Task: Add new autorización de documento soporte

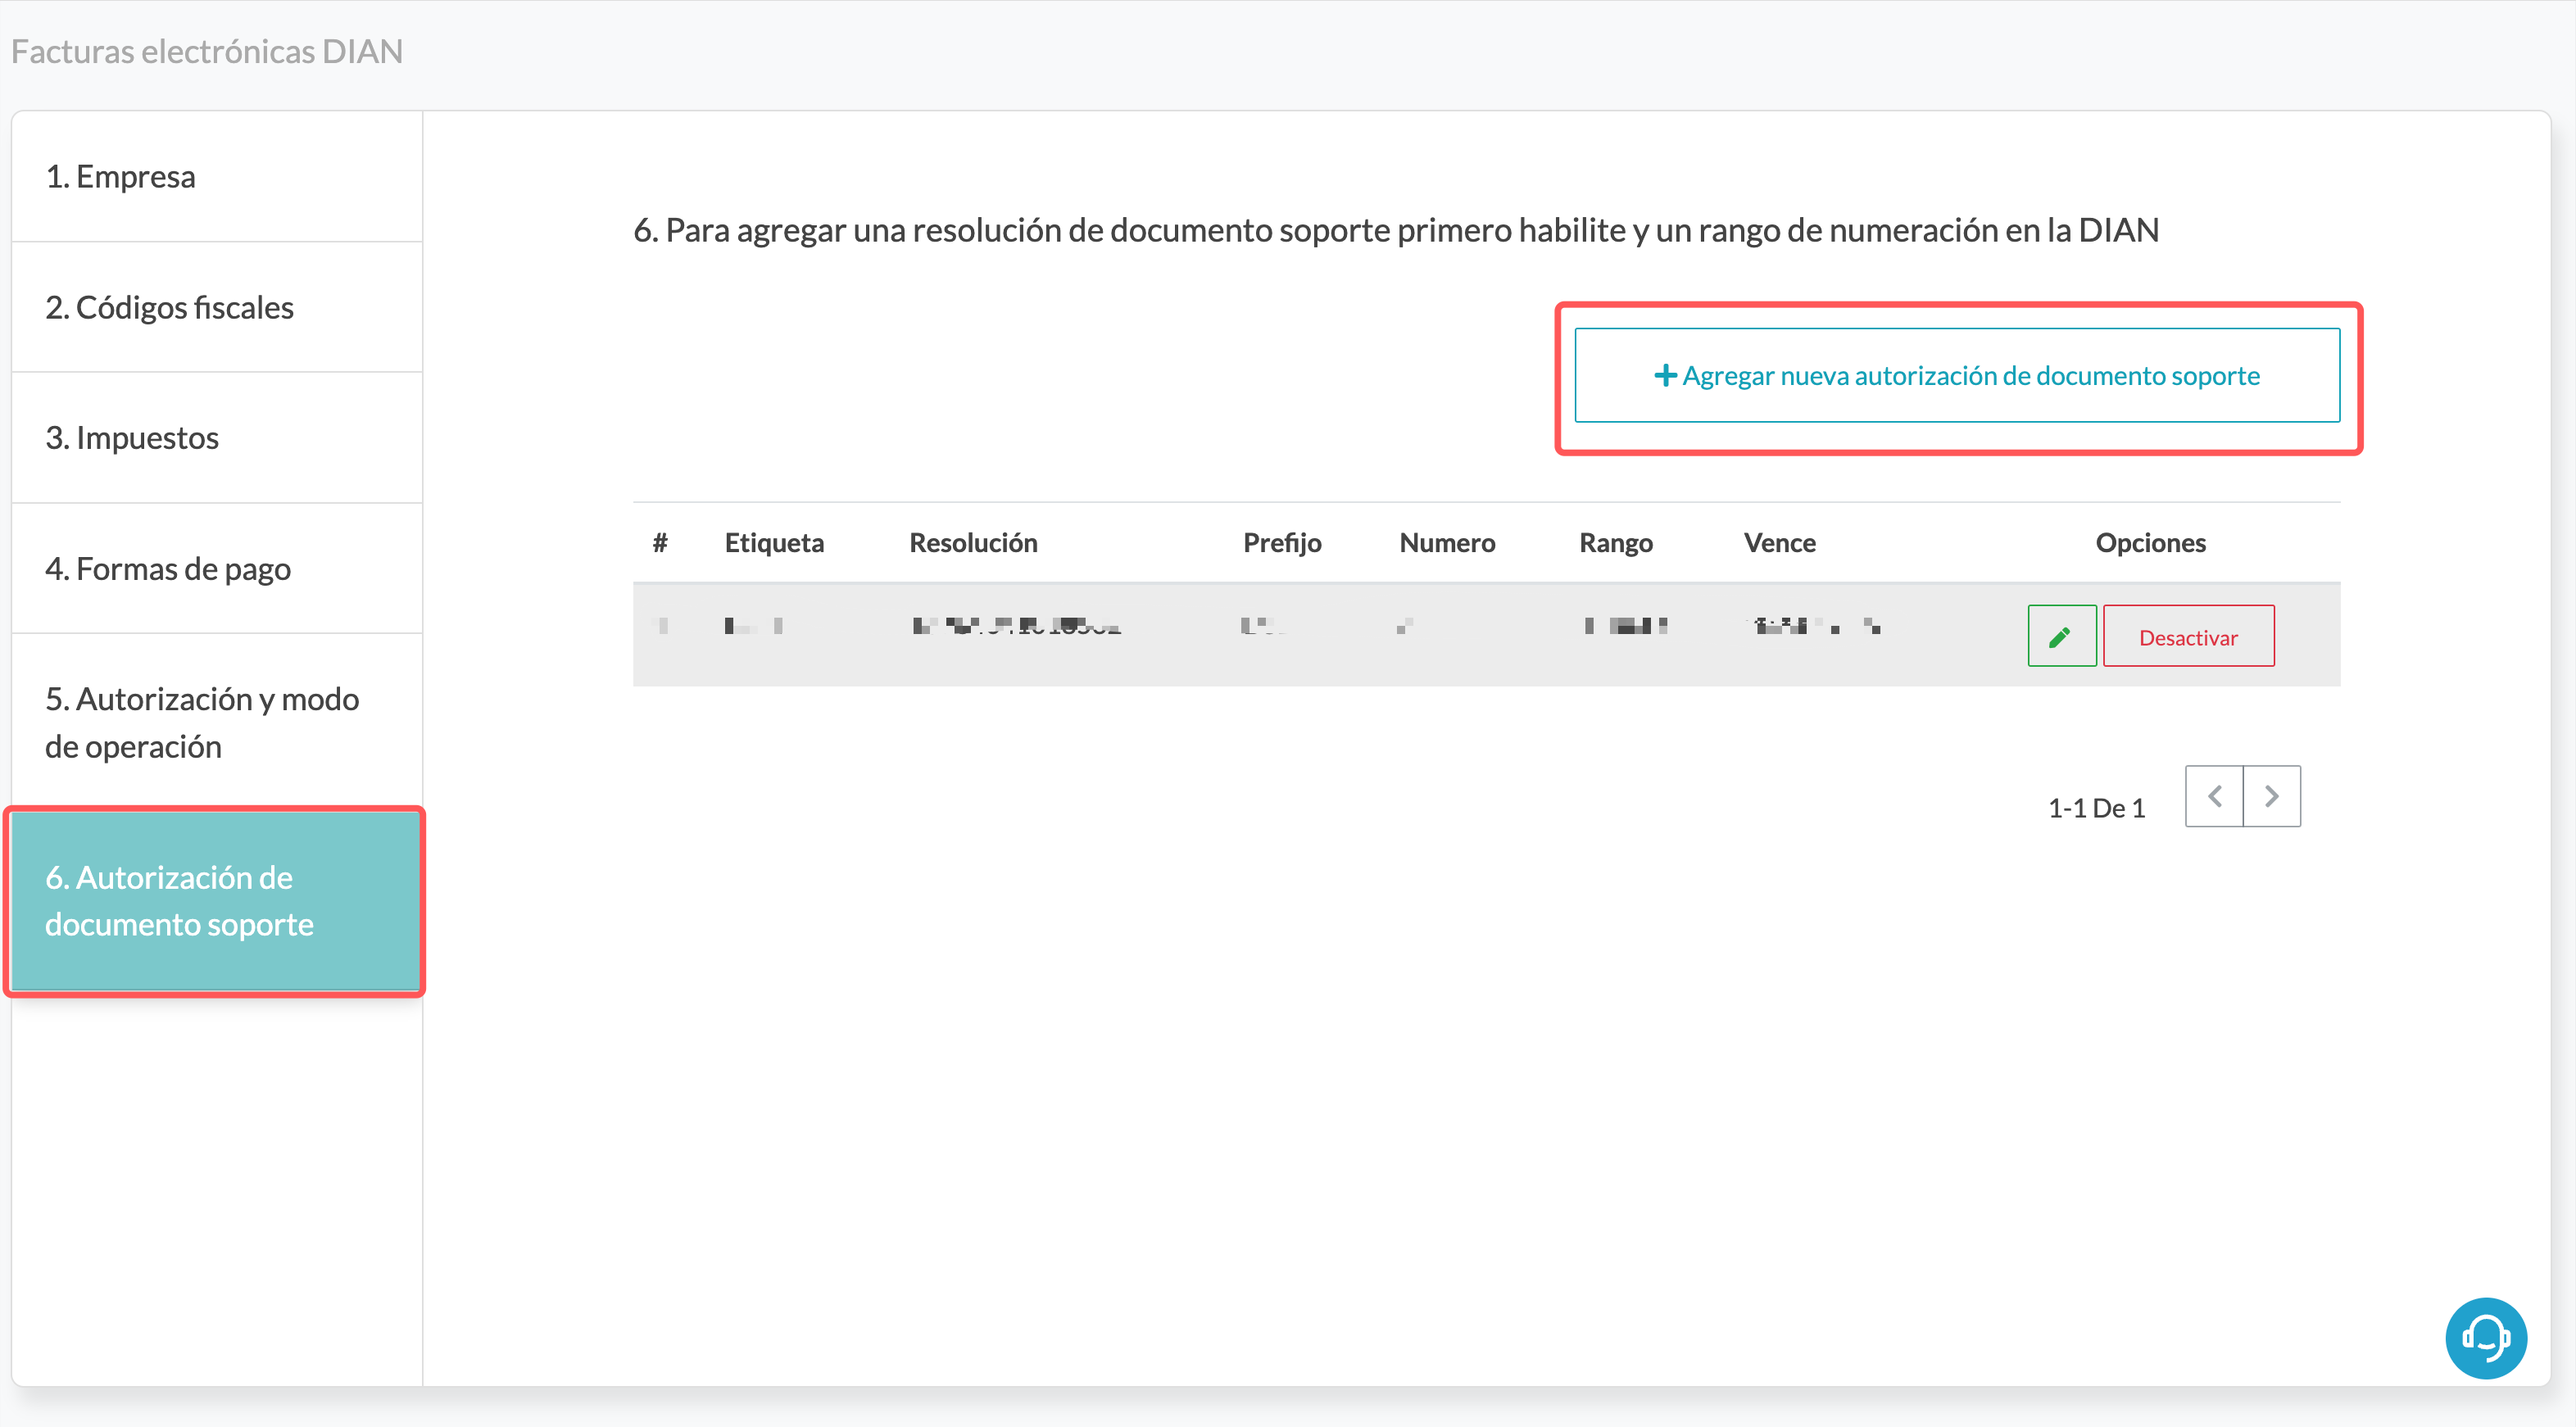Action: coord(1957,375)
